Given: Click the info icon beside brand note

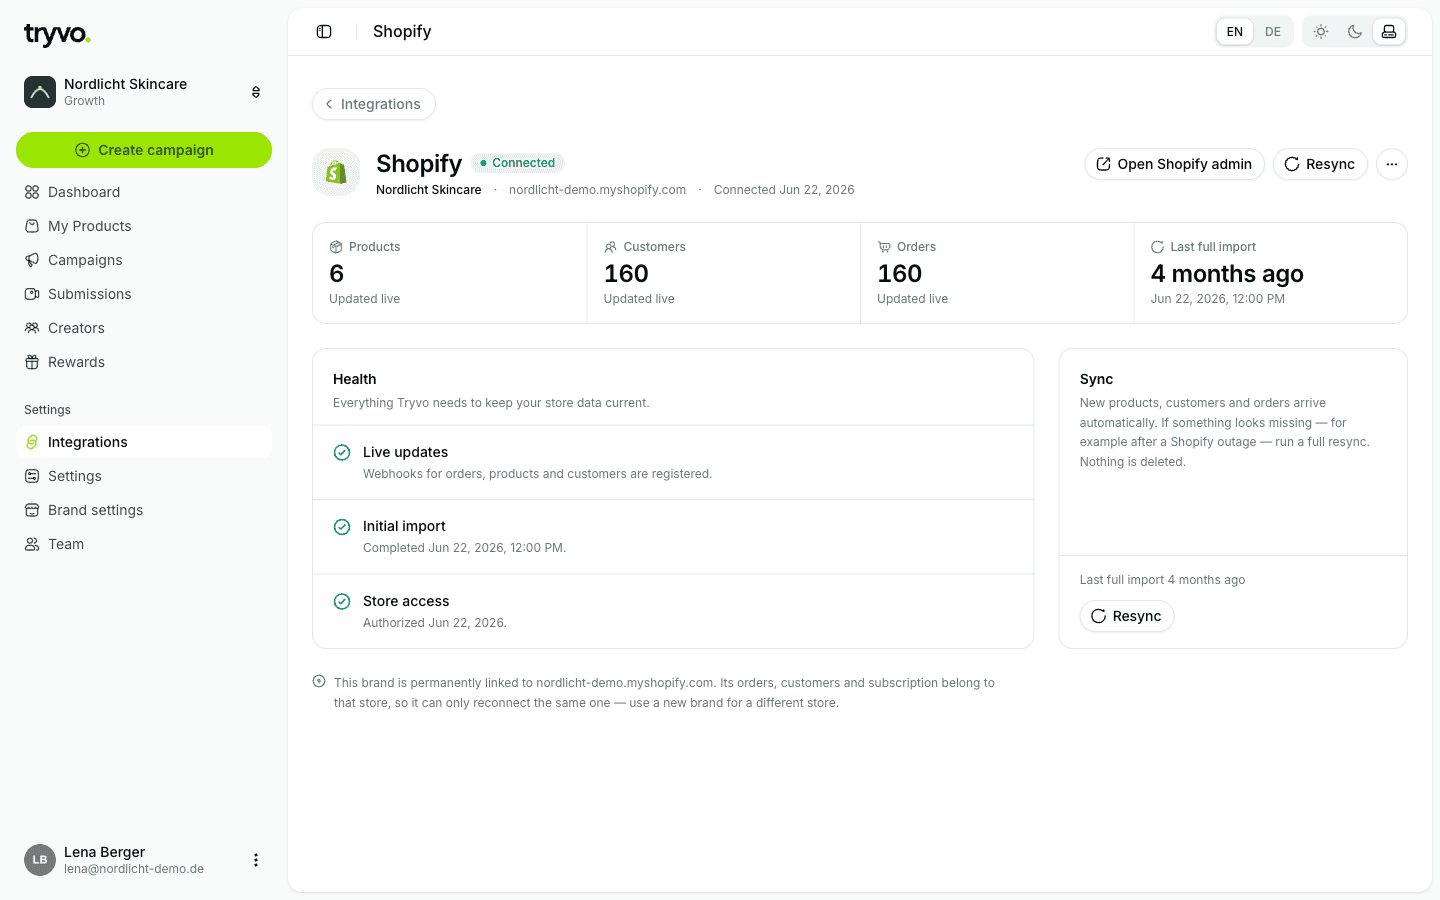Looking at the screenshot, I should point(319,682).
